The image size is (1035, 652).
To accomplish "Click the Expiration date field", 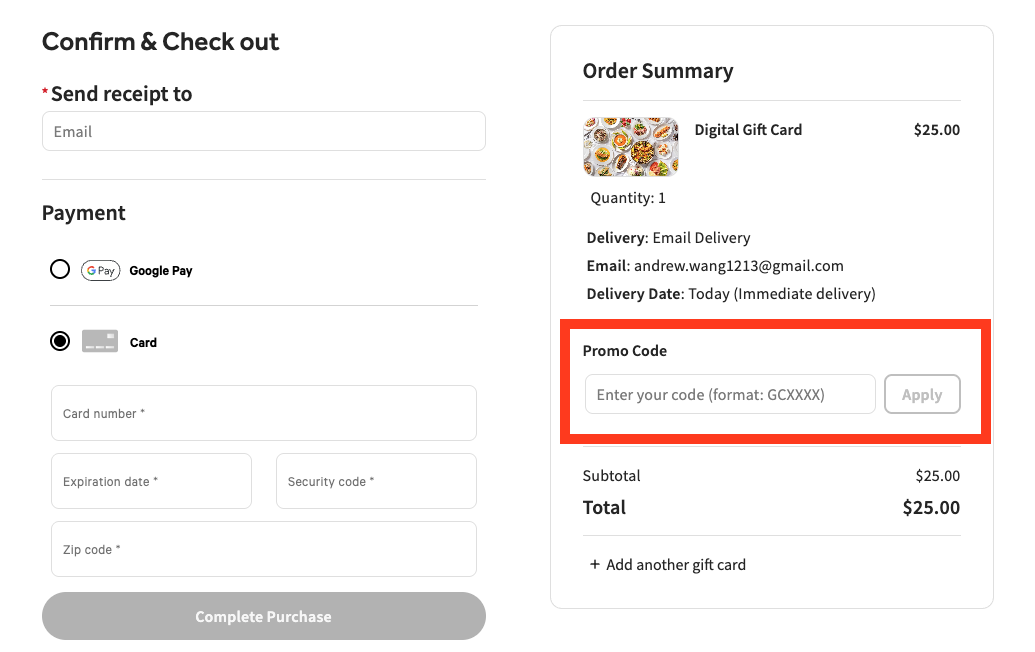I will [151, 481].
